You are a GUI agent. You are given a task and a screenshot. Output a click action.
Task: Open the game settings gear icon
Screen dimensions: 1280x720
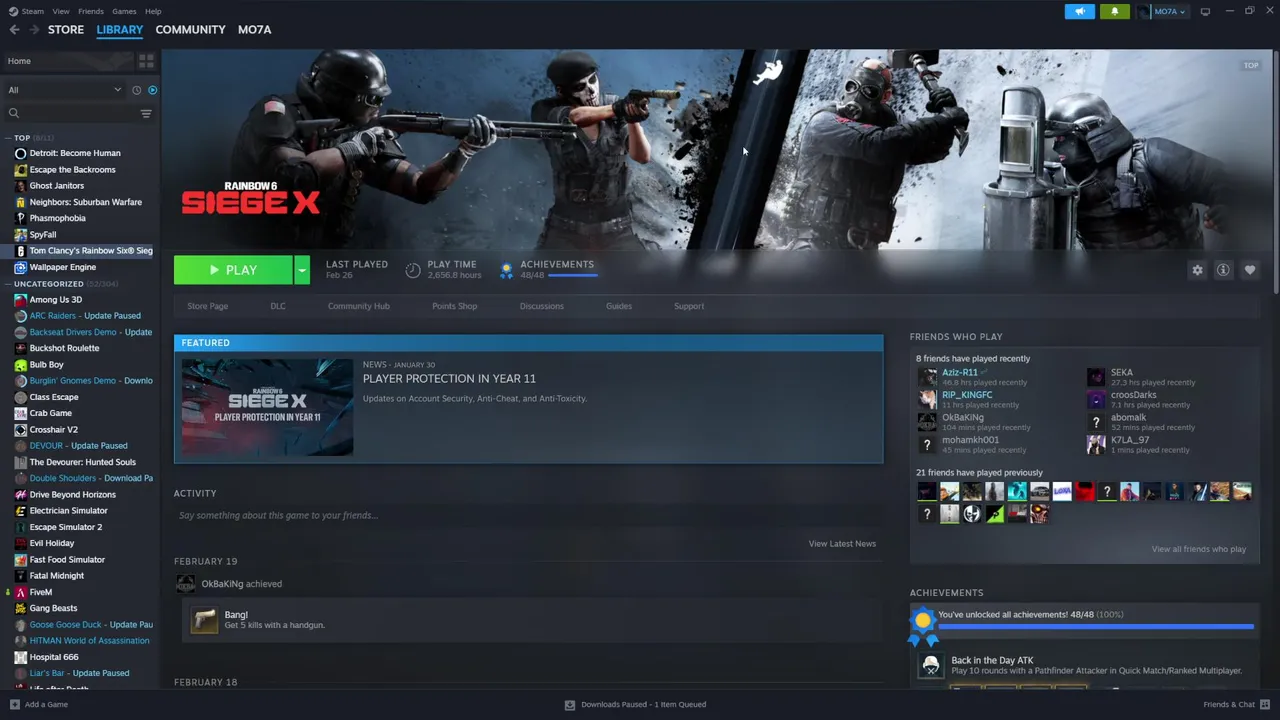coord(1197,270)
